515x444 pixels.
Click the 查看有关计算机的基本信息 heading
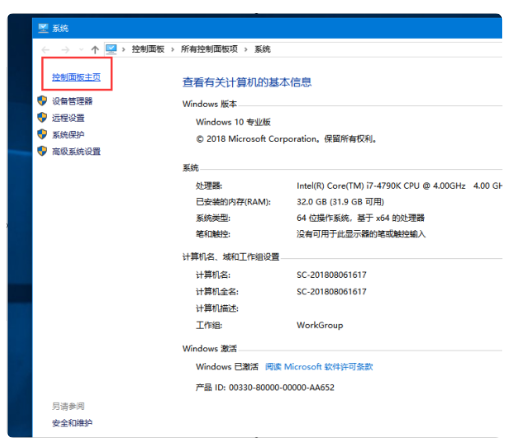click(247, 82)
